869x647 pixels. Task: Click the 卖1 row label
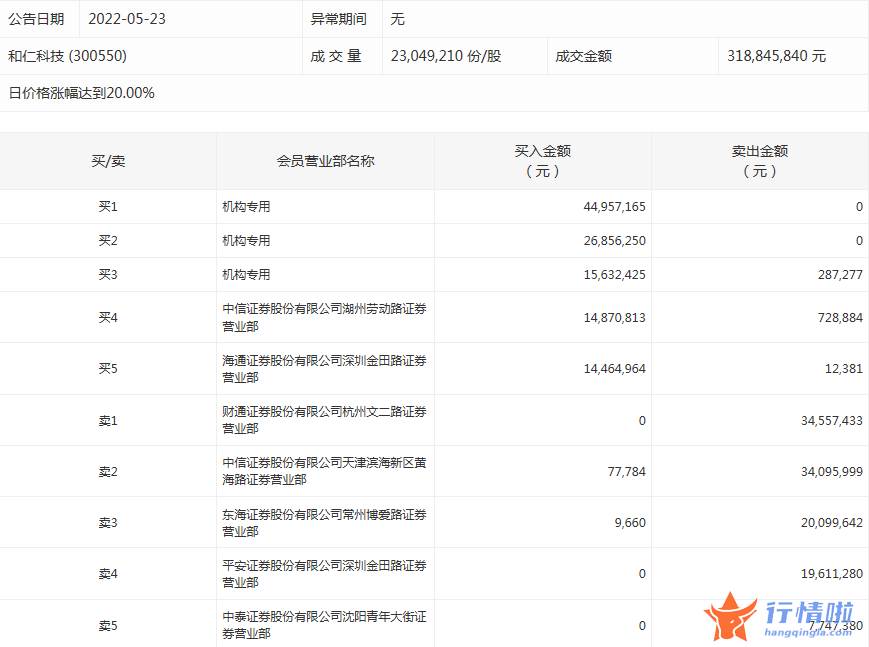click(x=108, y=421)
